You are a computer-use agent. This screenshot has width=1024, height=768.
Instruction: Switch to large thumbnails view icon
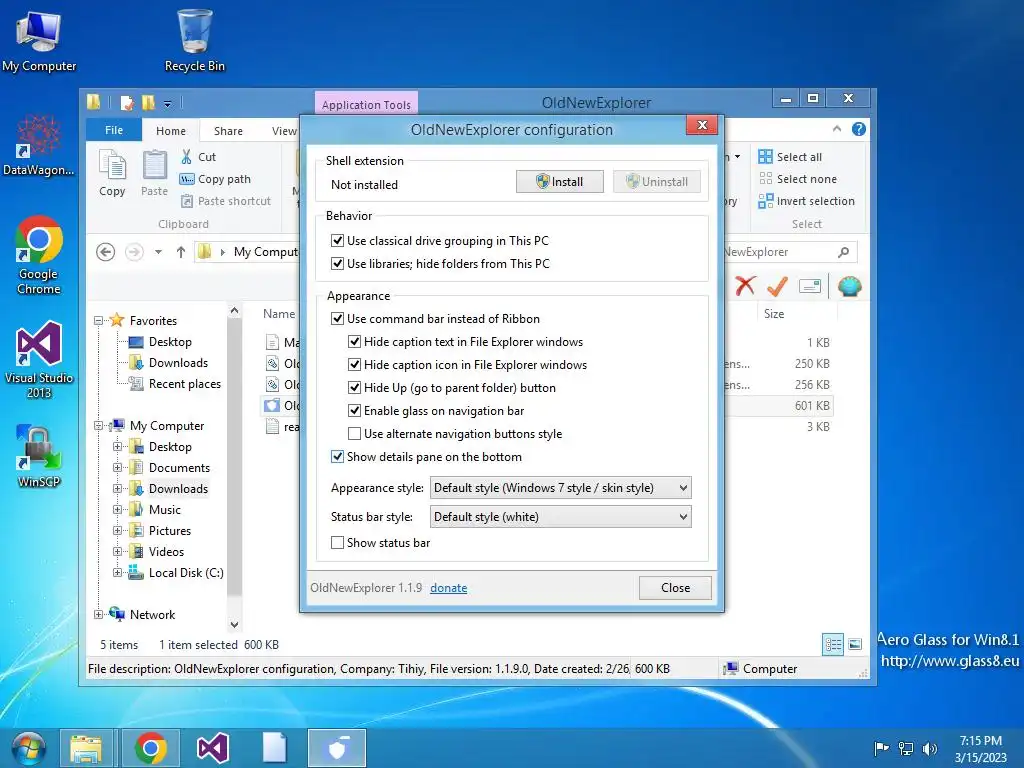pyautogui.click(x=855, y=645)
